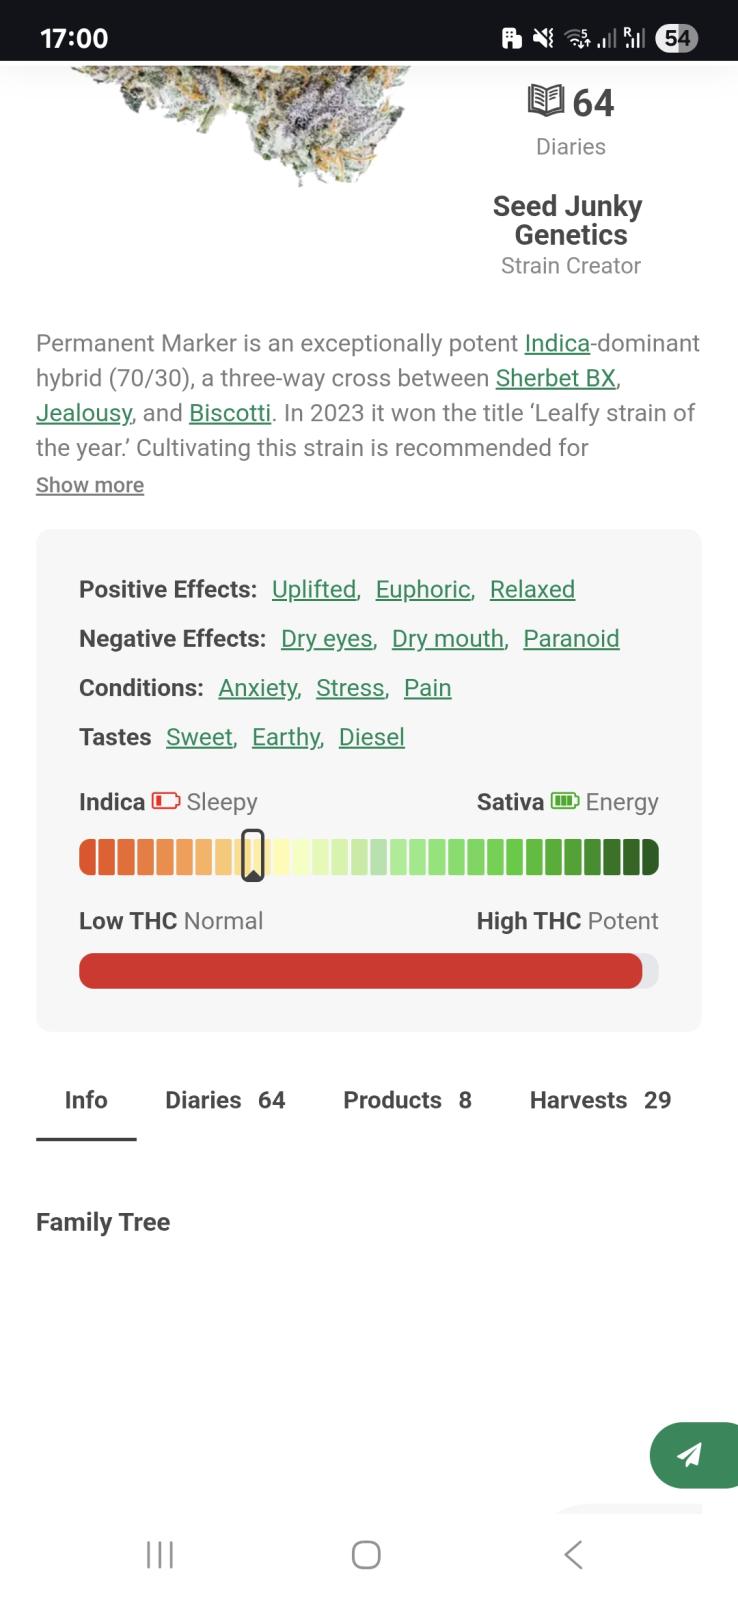The image size is (738, 1600).
Task: Open the Sherbet BX strain link
Action: pyautogui.click(x=556, y=378)
